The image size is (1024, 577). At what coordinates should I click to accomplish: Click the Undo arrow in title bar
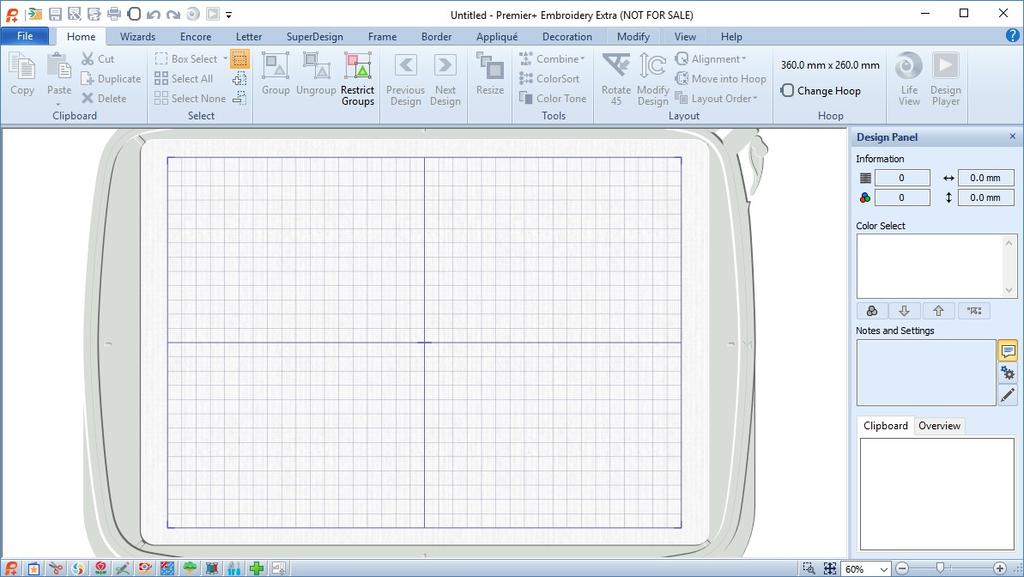point(153,14)
